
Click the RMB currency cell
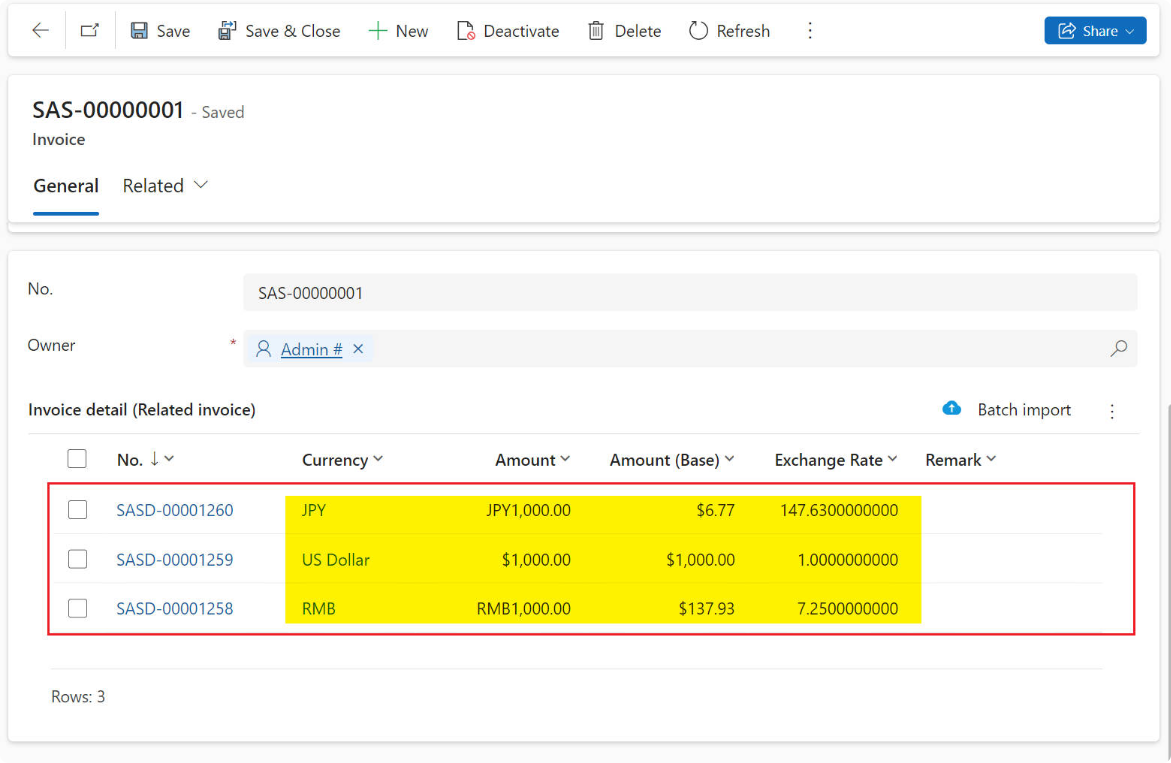pyautogui.click(x=319, y=608)
